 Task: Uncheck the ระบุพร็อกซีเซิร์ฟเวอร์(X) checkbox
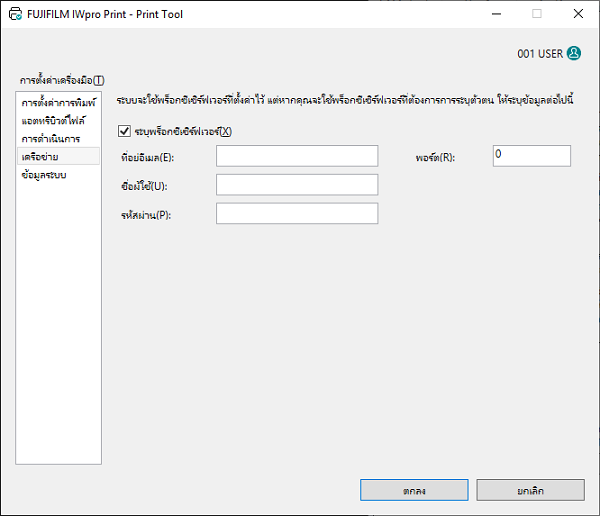125,131
